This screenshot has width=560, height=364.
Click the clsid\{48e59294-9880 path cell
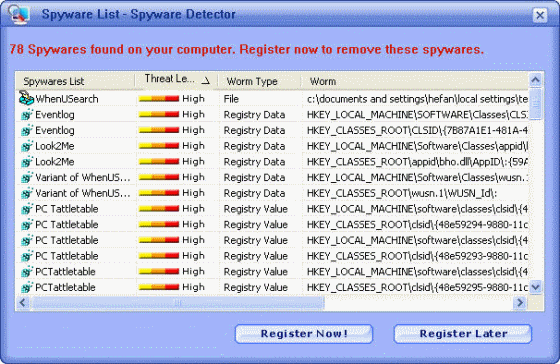[417, 225]
